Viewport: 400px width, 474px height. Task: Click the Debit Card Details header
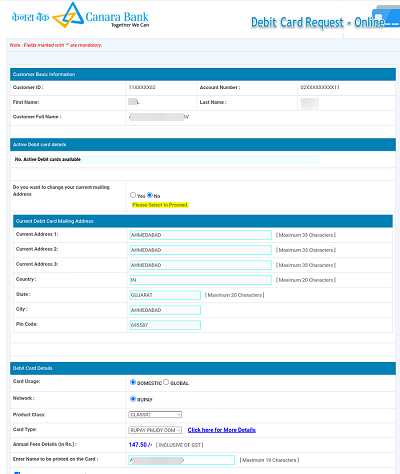pyautogui.click(x=203, y=368)
